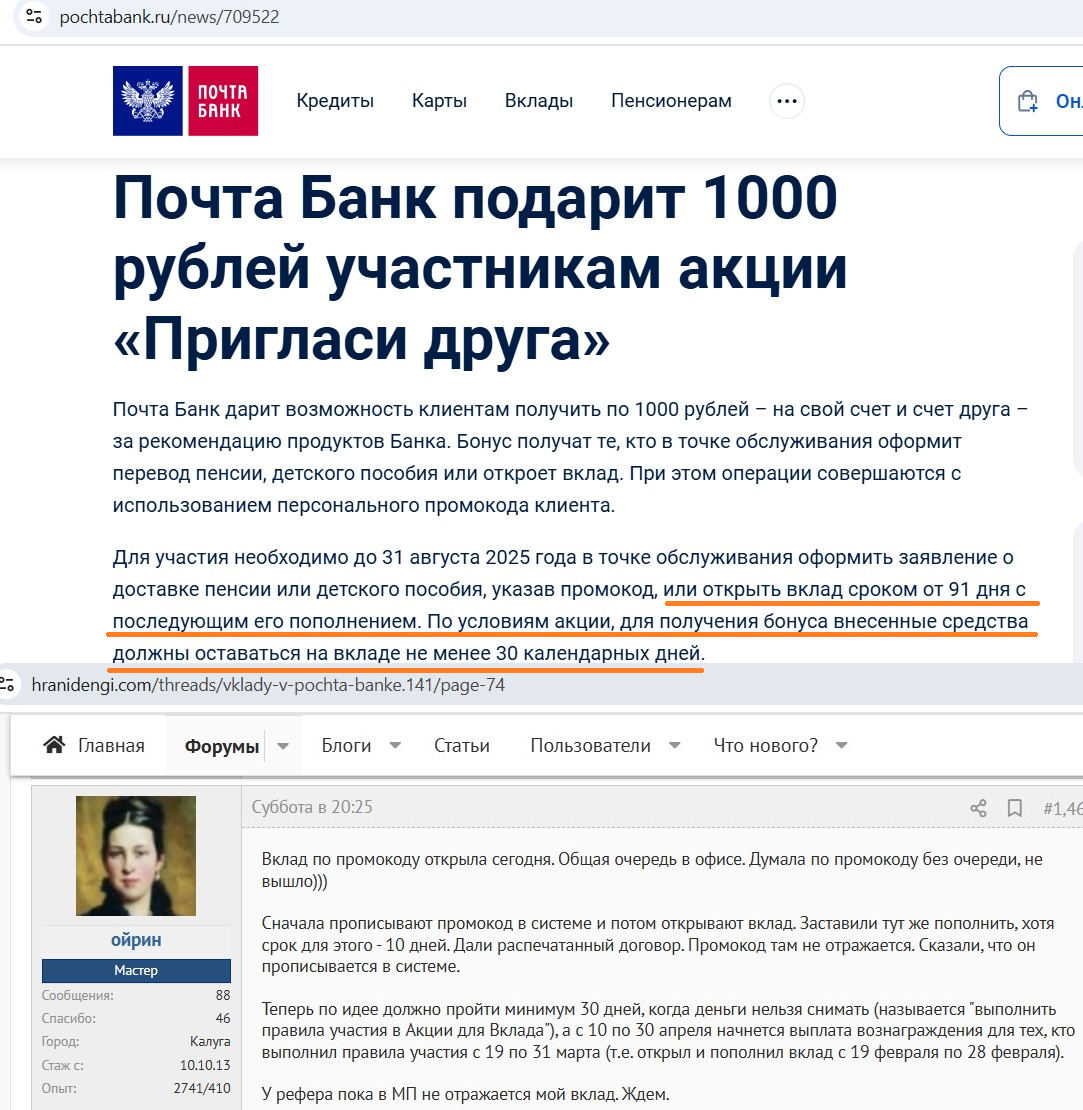Screen dimensions: 1083x1110
Task: Click the city value Калуга
Action: click(x=210, y=1041)
